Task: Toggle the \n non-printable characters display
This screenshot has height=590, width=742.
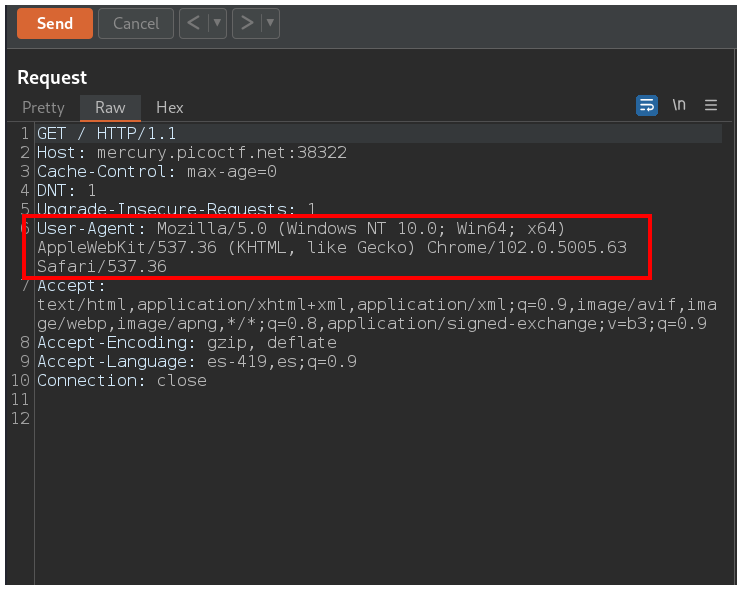Action: click(679, 105)
